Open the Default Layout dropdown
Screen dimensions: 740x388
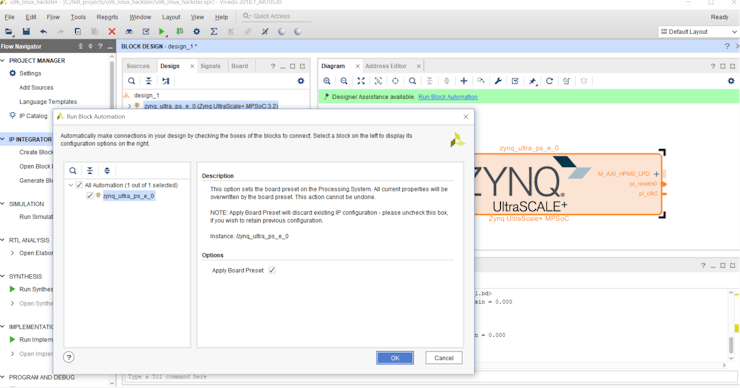point(698,32)
